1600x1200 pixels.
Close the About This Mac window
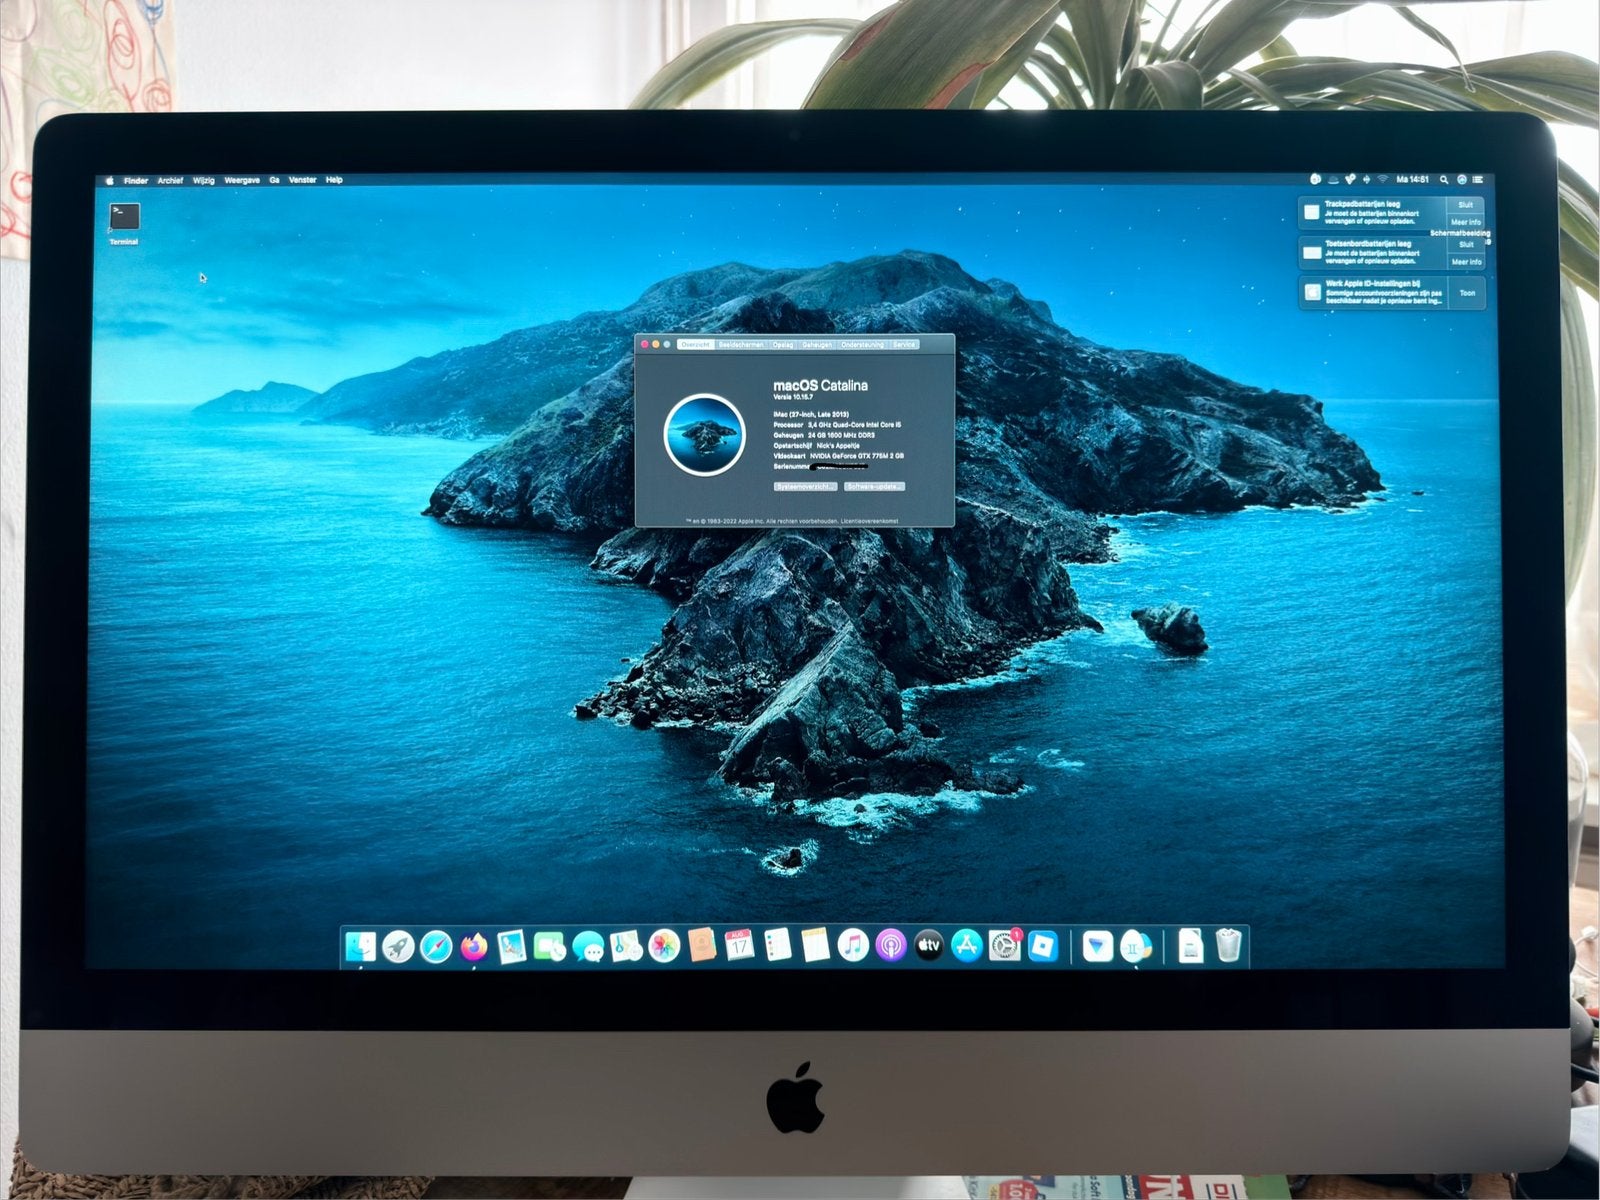click(x=645, y=344)
